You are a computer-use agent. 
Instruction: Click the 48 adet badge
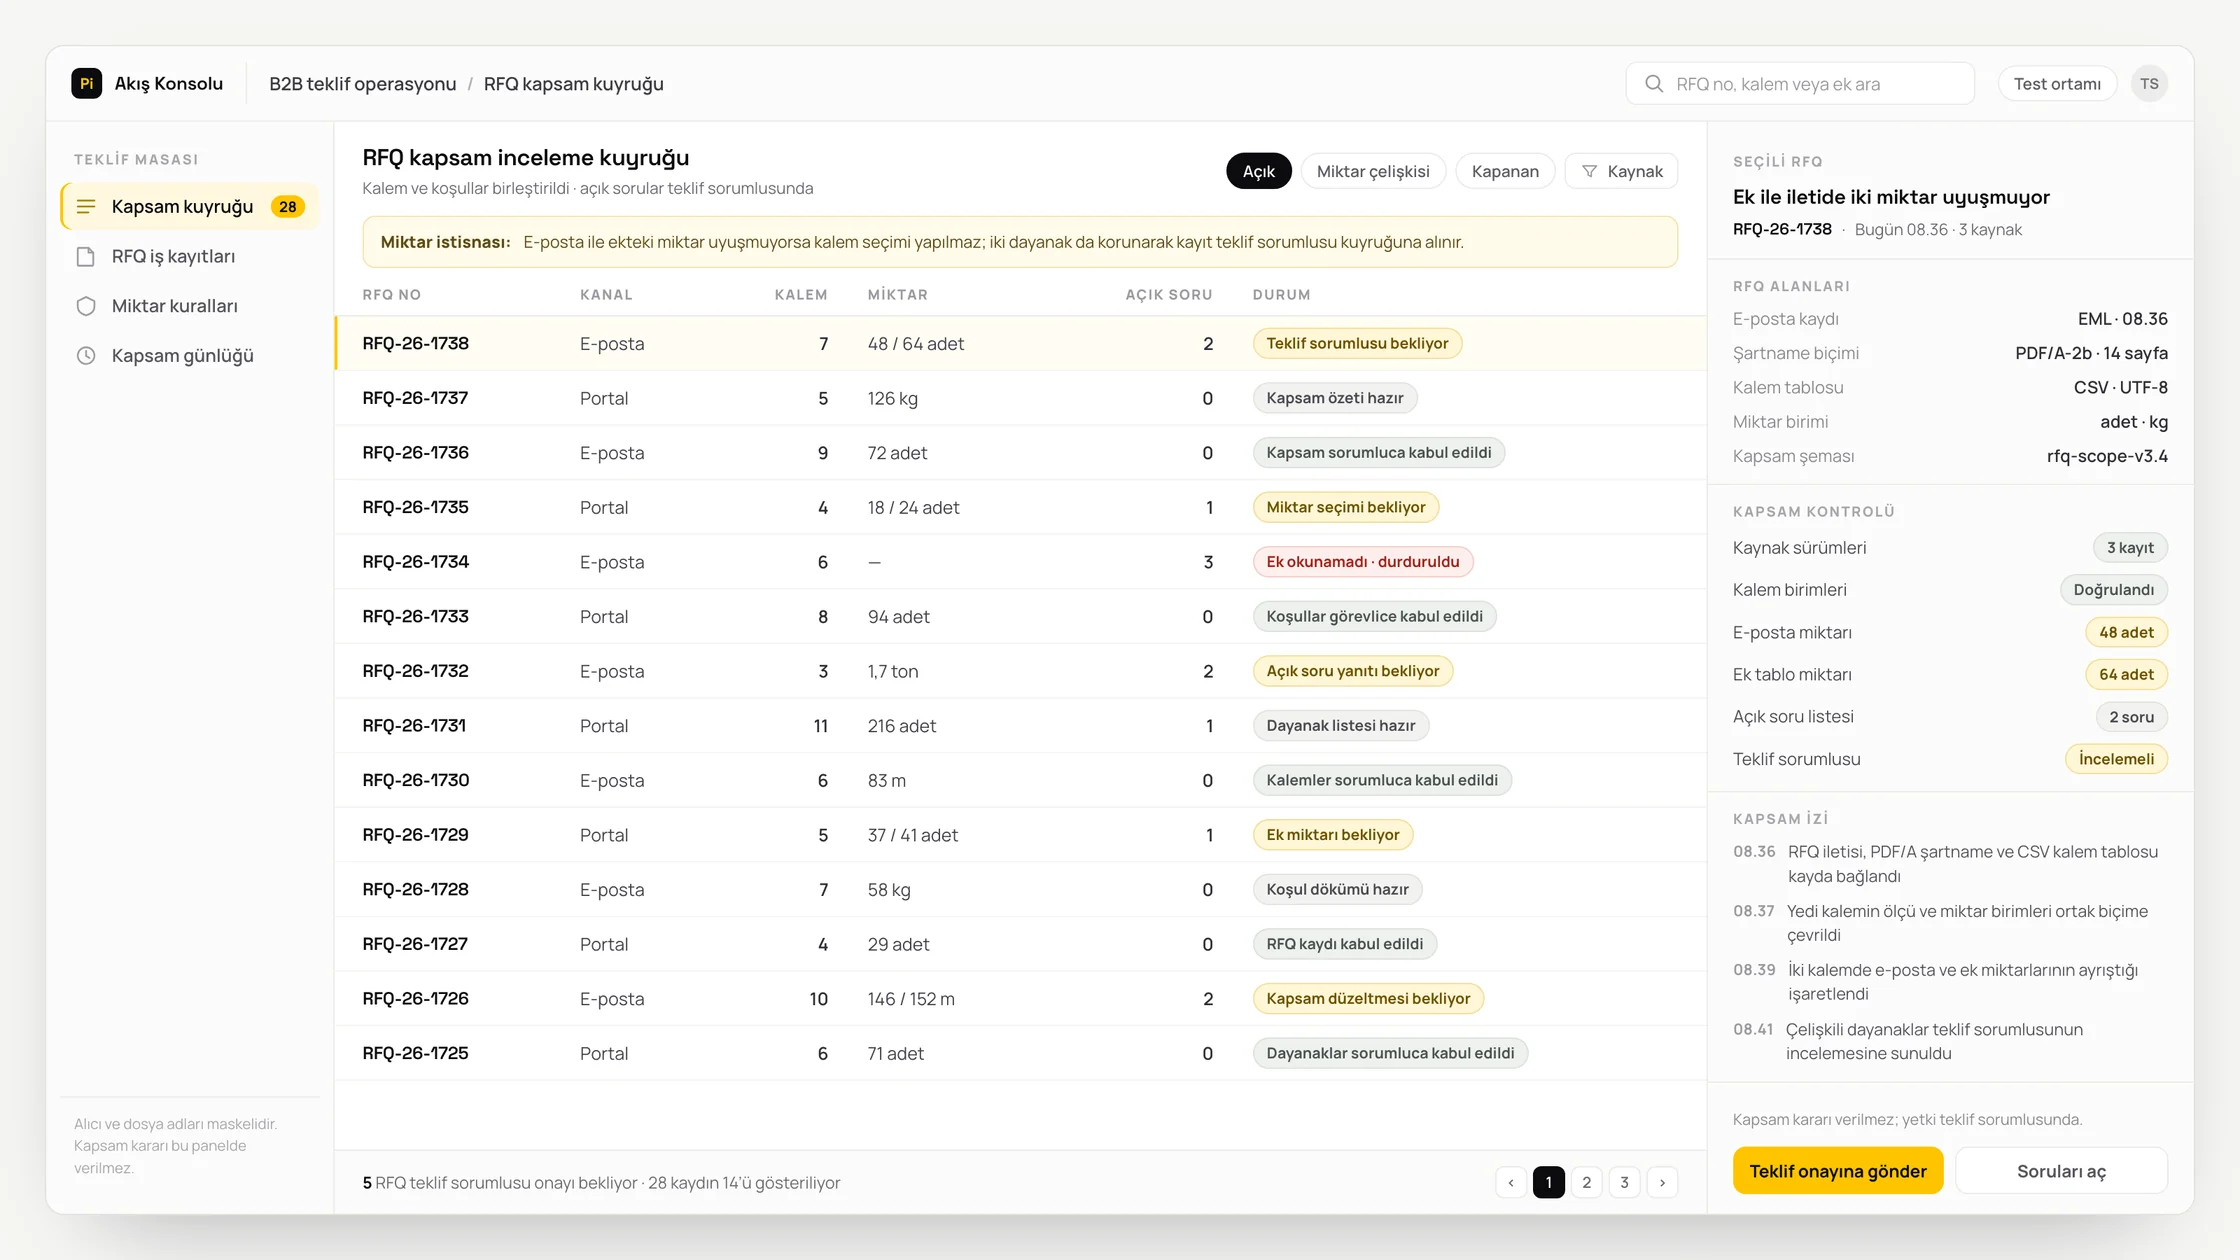tap(2126, 632)
